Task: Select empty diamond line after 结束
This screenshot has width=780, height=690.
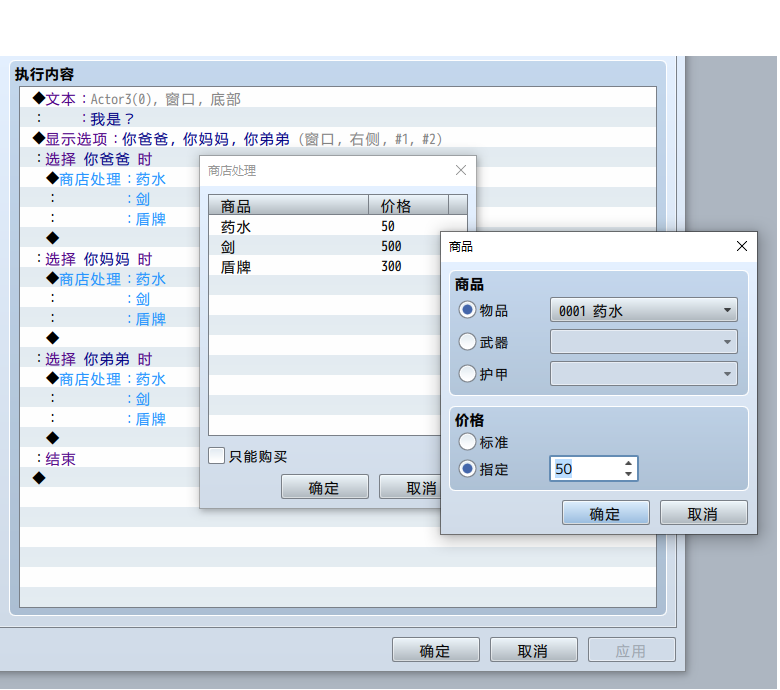Action: 110,478
